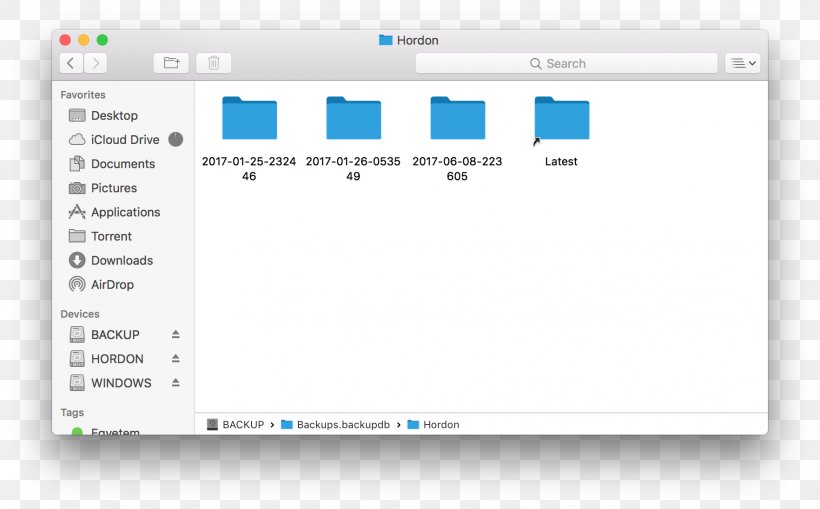Eject the WINDOWS drive

tap(176, 383)
